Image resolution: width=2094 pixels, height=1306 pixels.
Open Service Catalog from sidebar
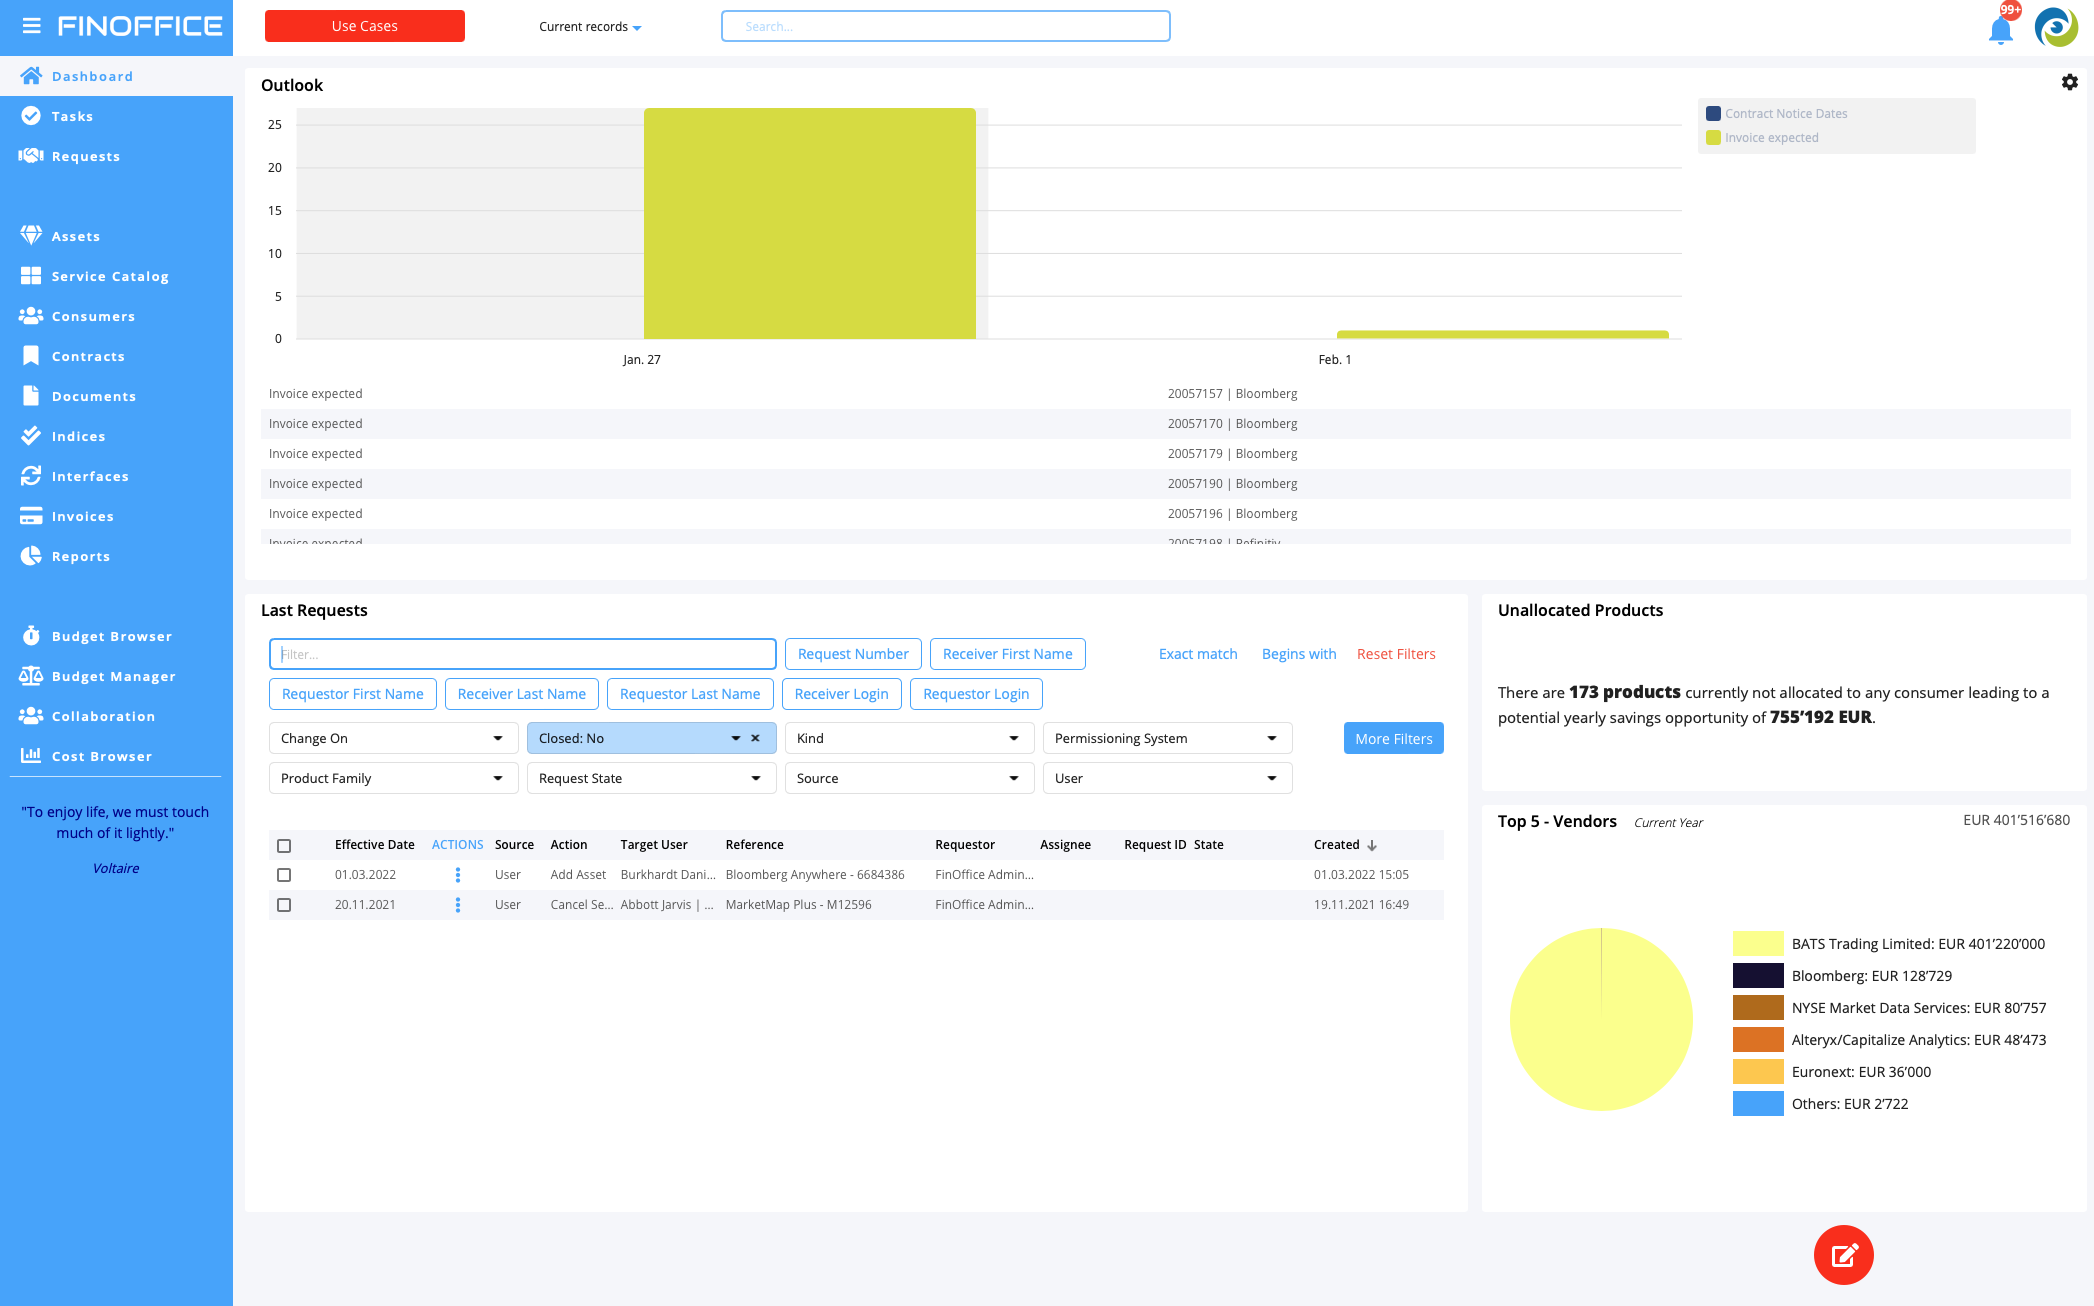pyautogui.click(x=116, y=276)
